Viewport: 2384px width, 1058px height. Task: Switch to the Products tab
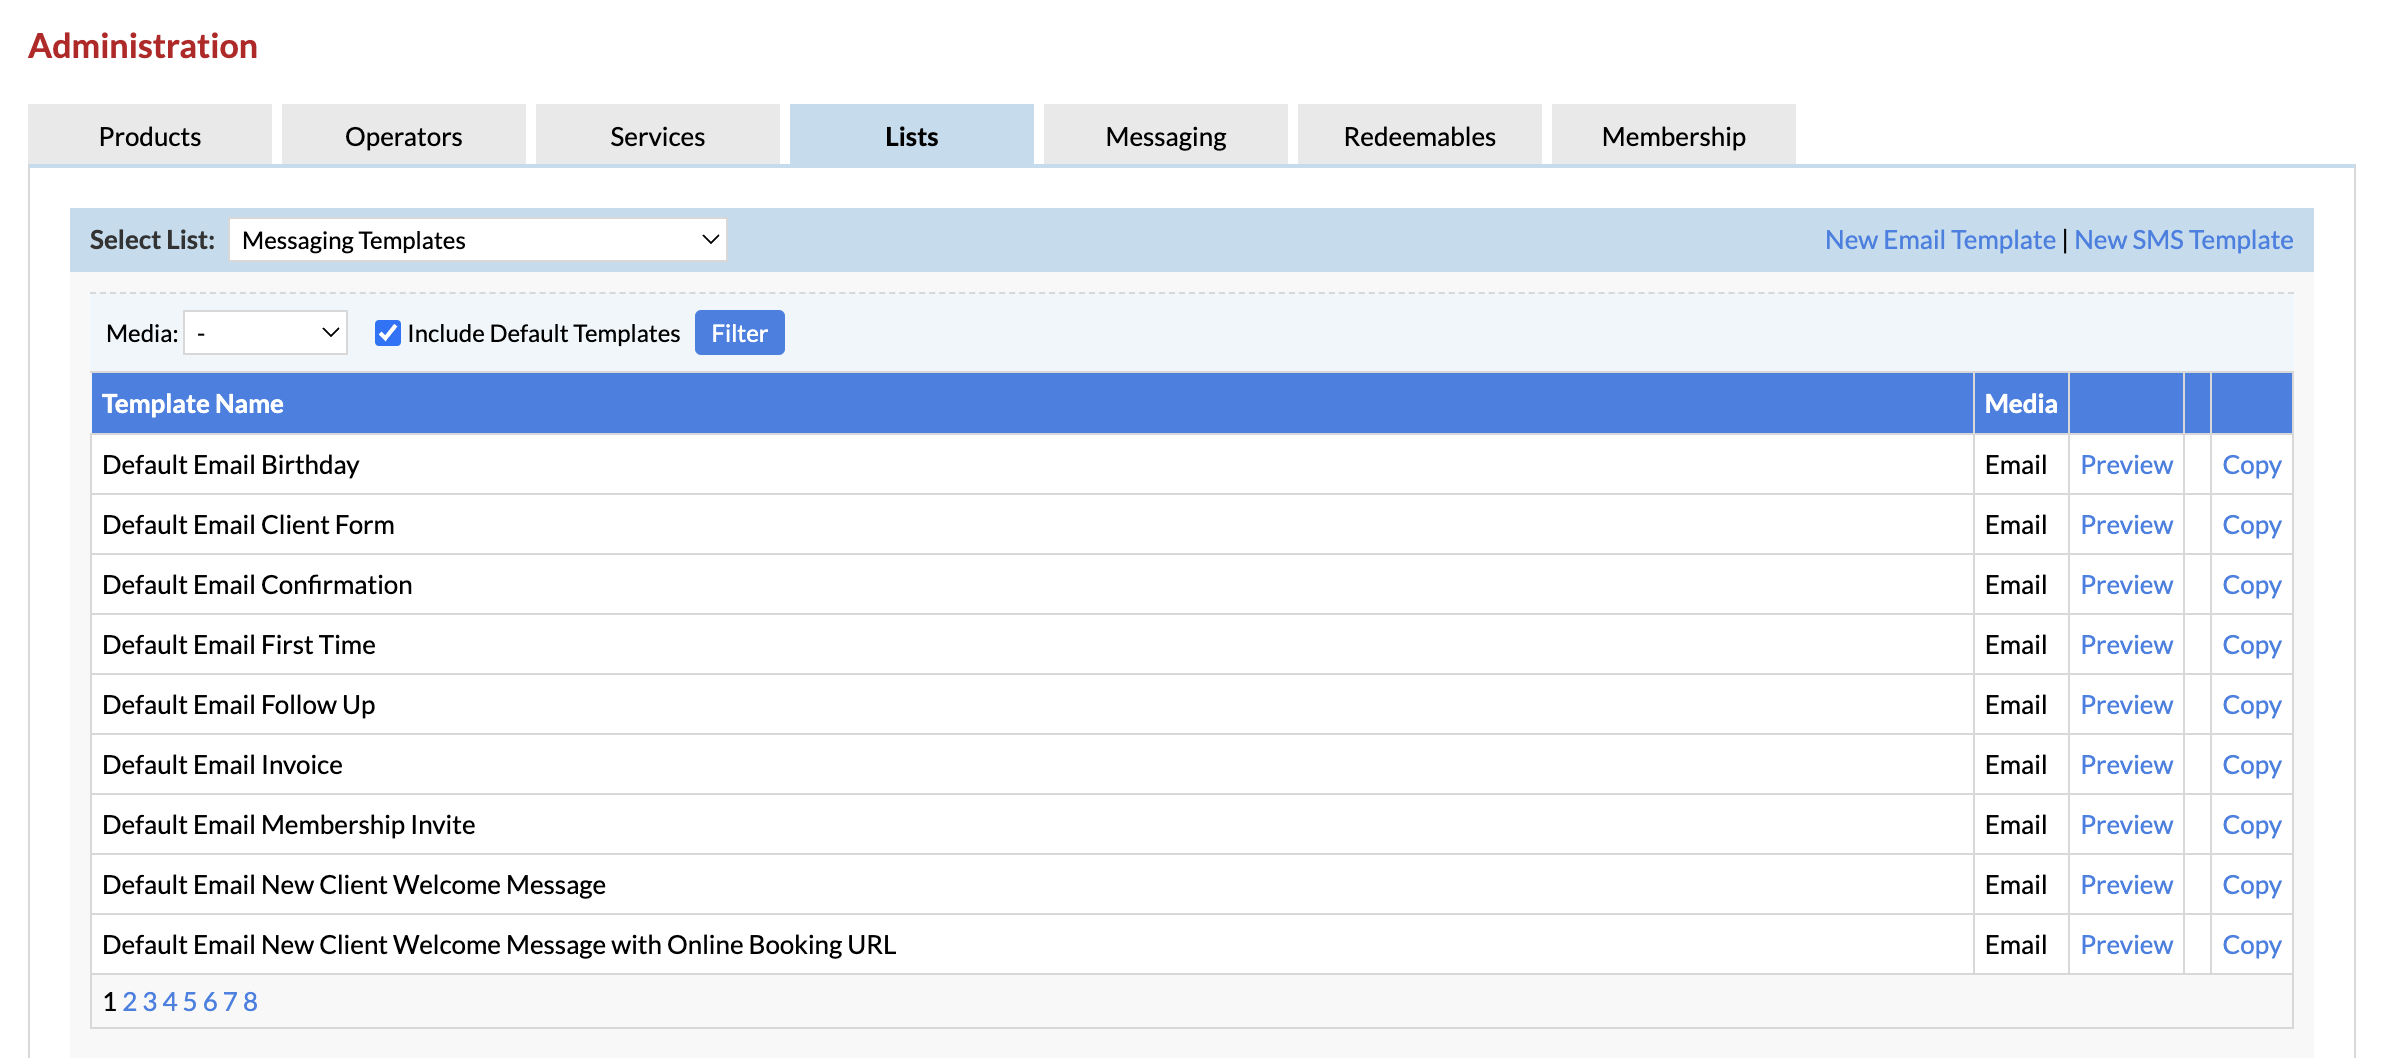150,136
